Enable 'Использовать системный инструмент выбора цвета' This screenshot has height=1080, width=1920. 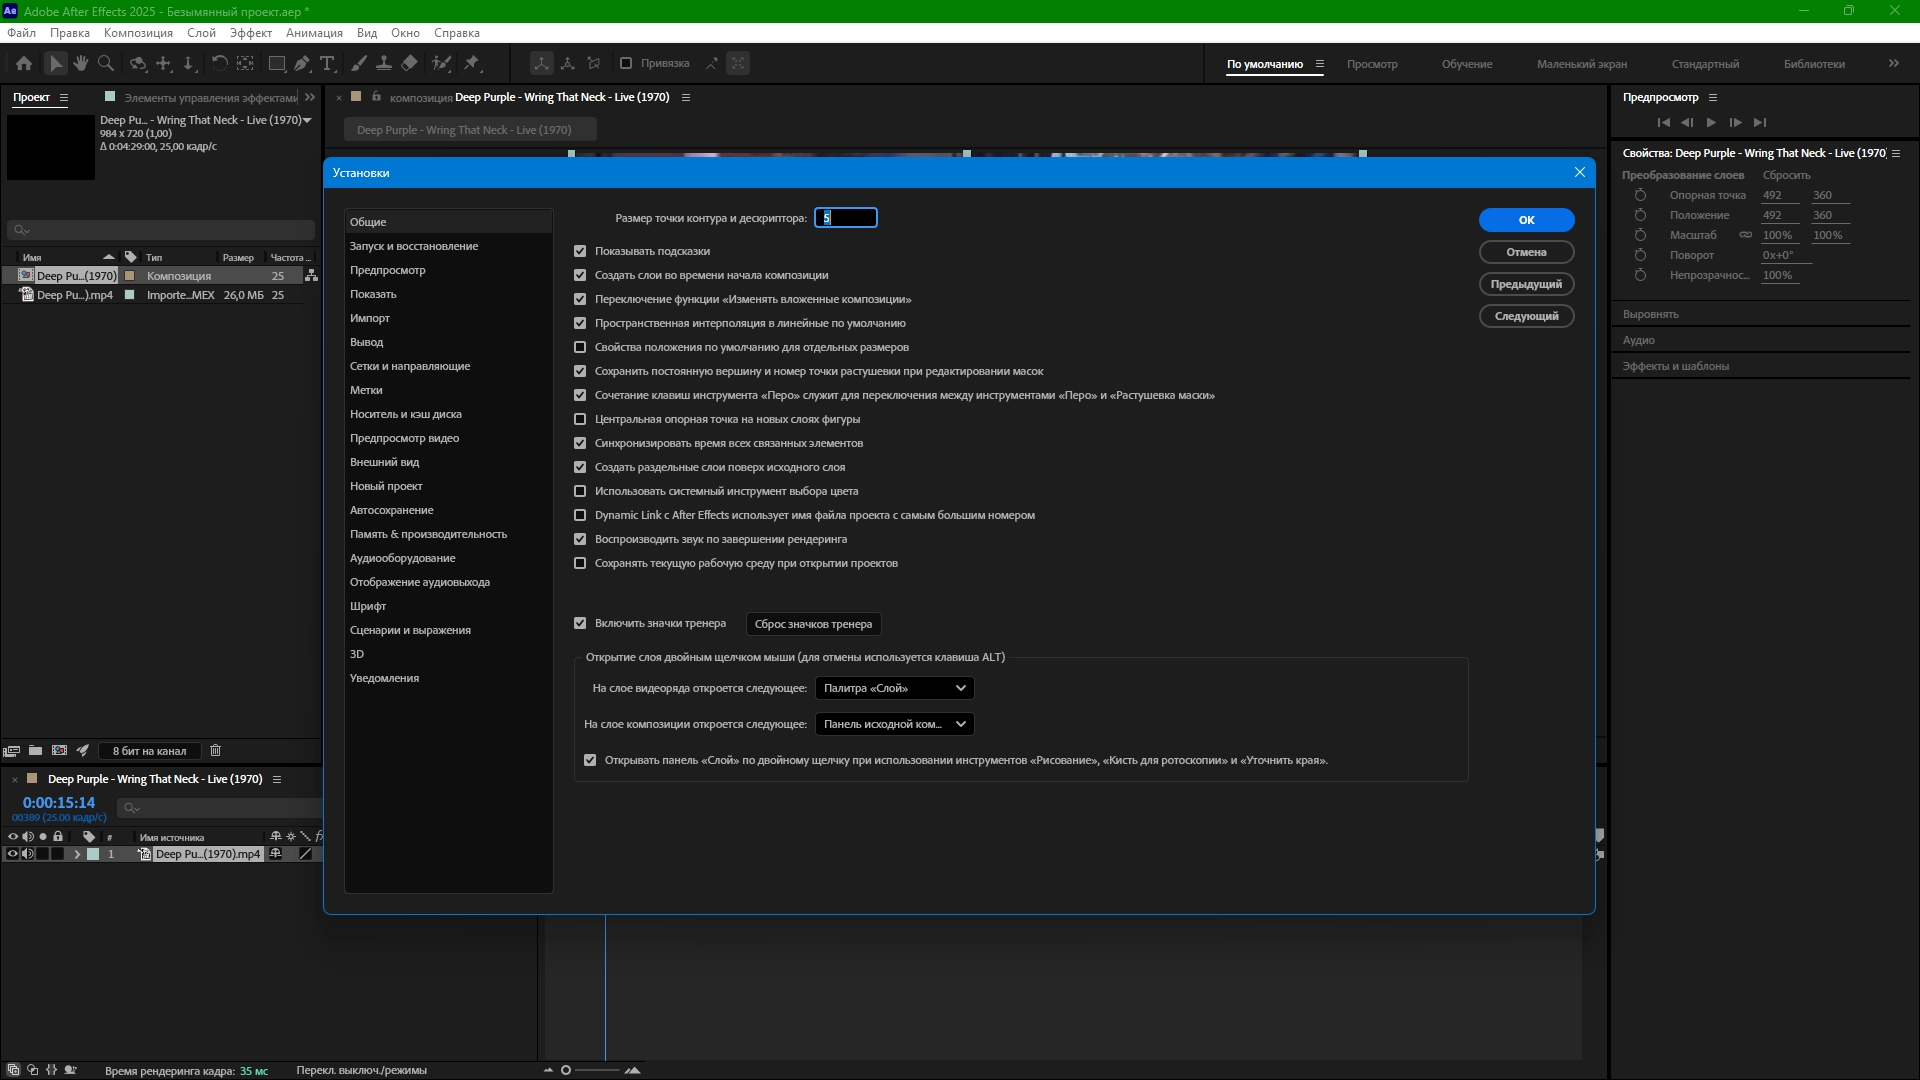(x=580, y=491)
